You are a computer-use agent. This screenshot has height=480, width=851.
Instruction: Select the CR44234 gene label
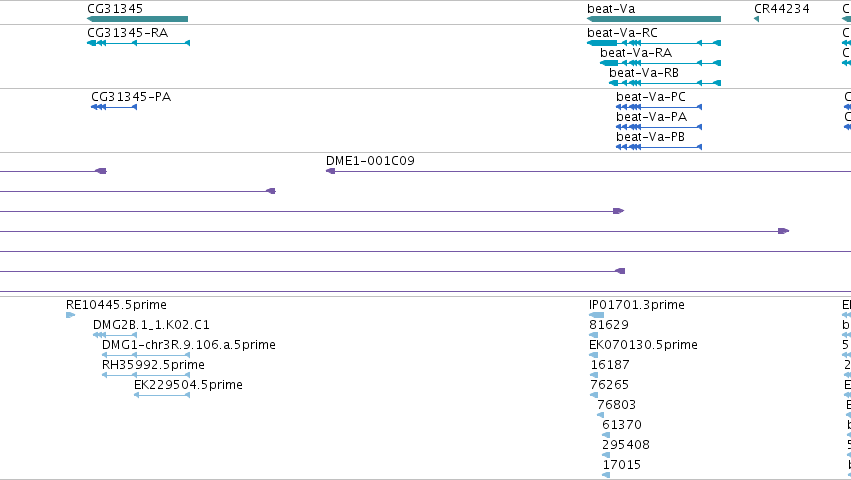coord(782,9)
